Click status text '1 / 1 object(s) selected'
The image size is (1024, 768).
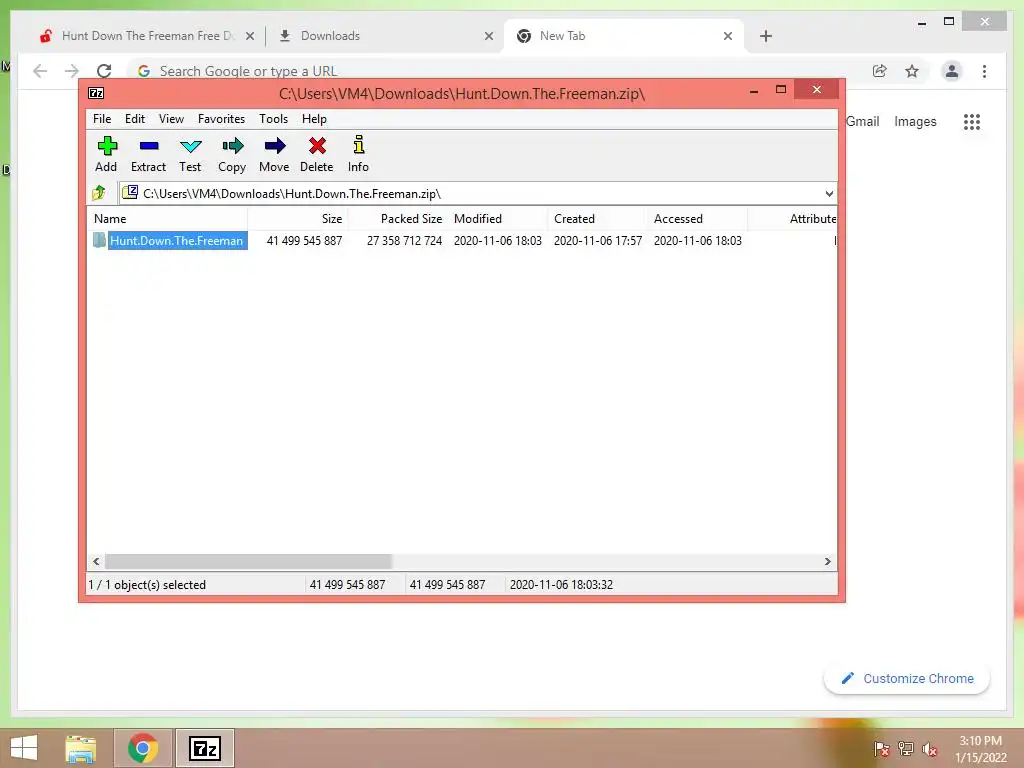point(147,584)
